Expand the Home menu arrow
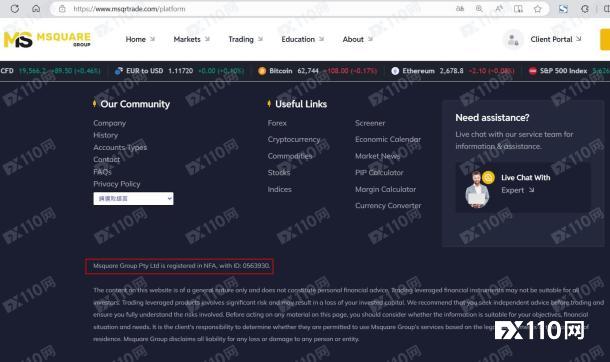 coord(152,39)
